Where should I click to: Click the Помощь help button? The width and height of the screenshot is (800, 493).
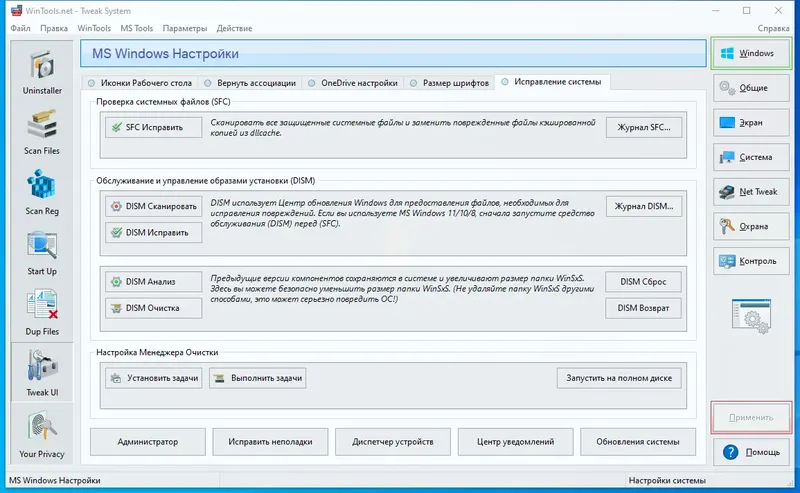pos(751,452)
